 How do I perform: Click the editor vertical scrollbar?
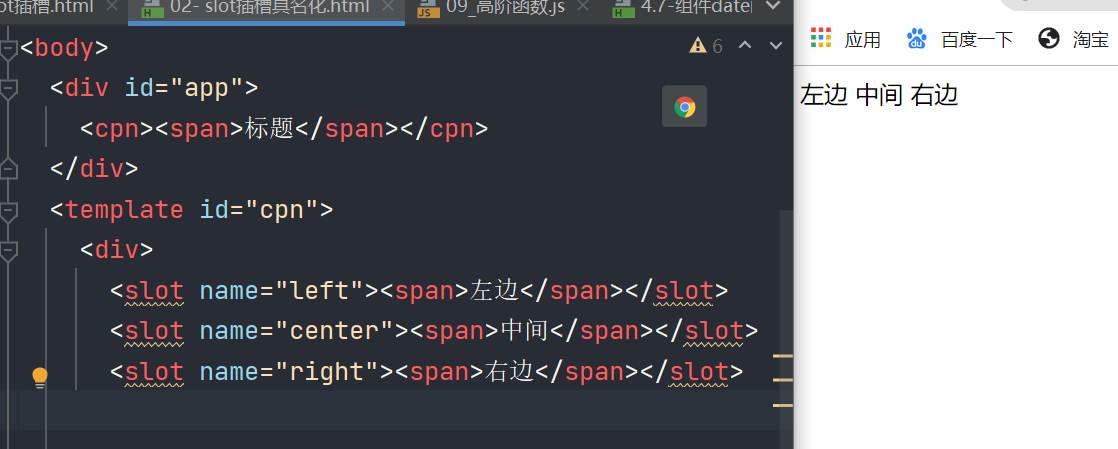pyautogui.click(x=786, y=329)
